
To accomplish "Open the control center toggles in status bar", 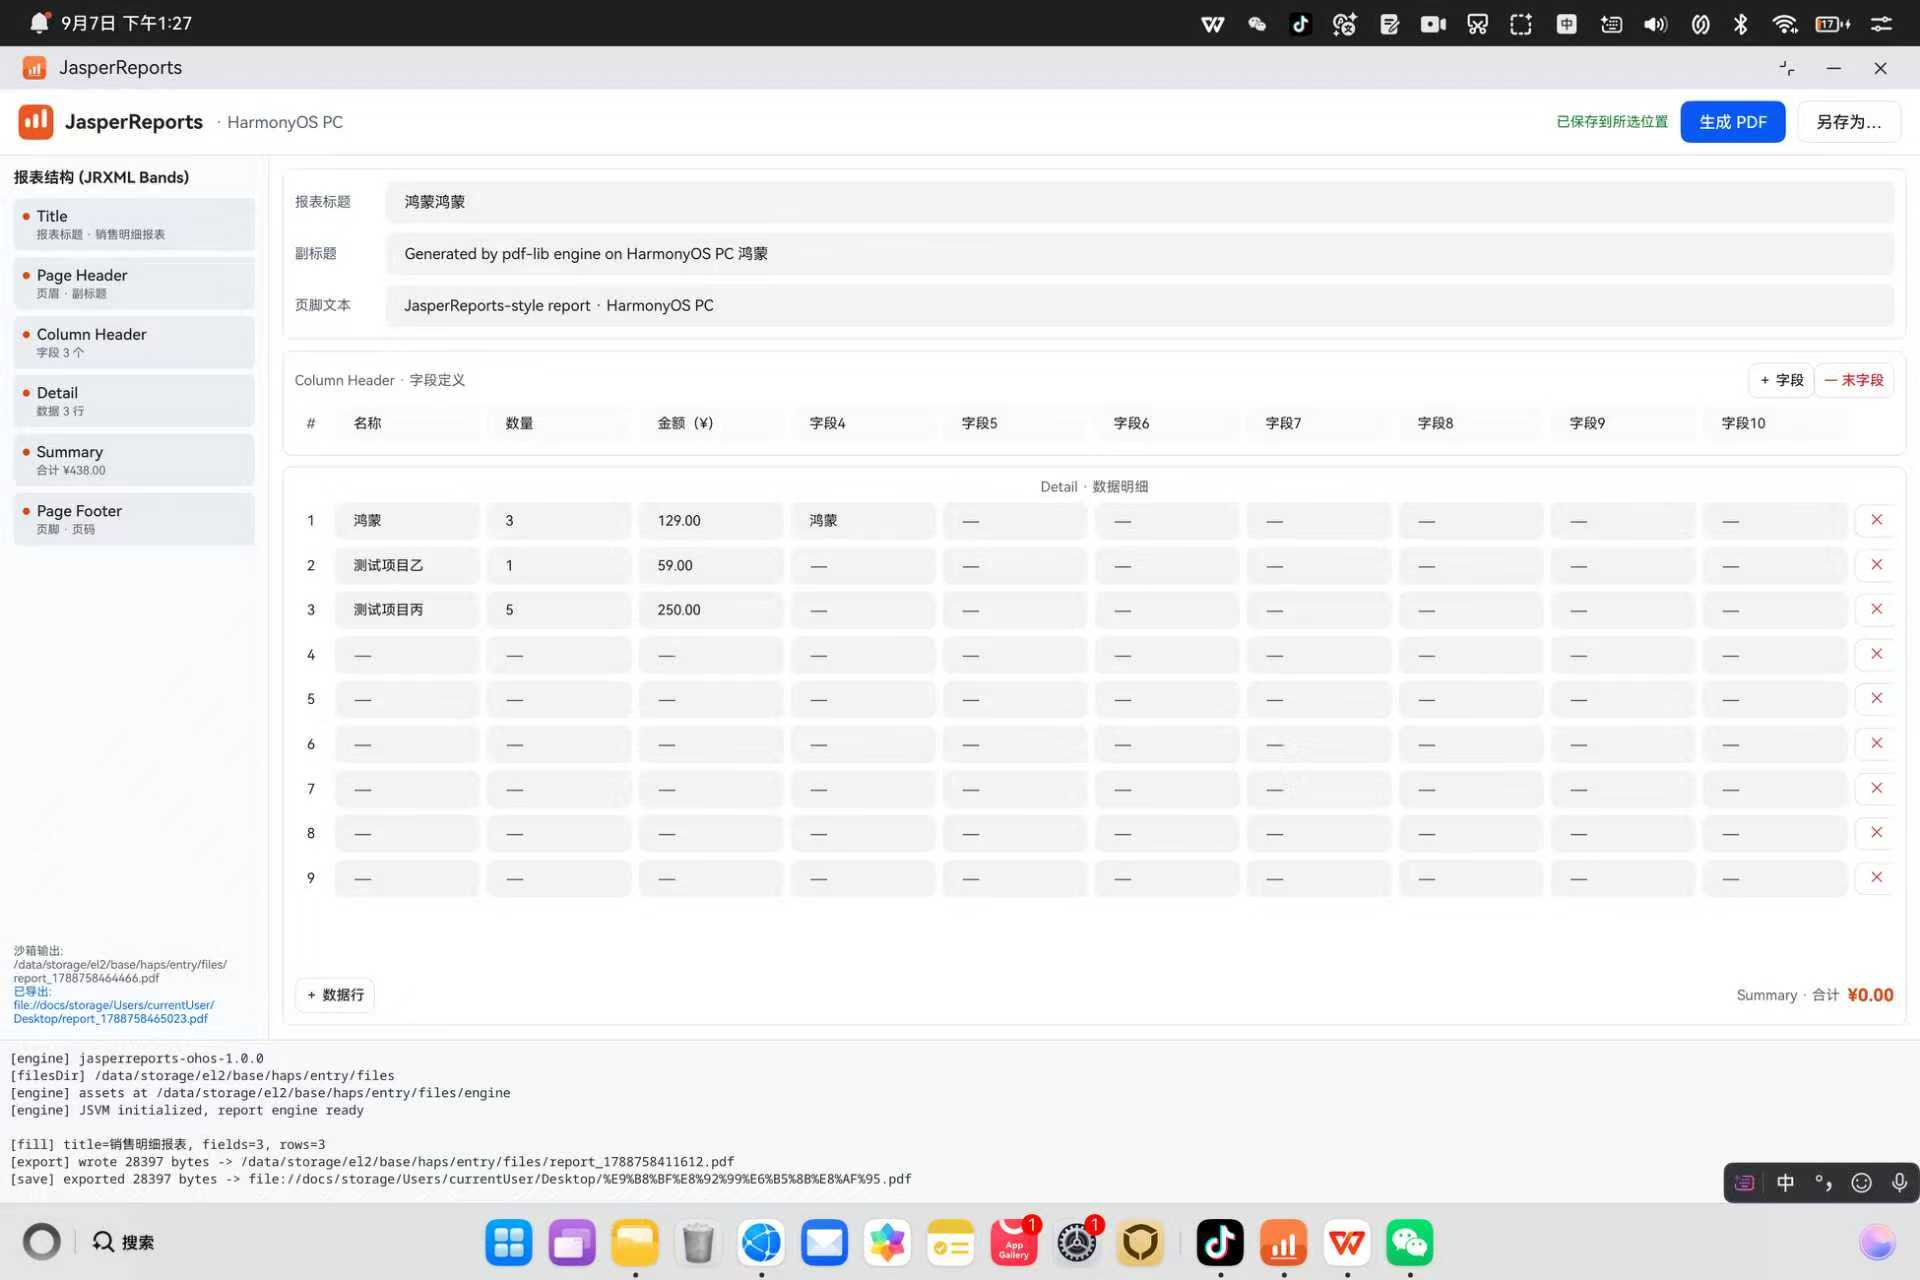I will [x=1881, y=24].
